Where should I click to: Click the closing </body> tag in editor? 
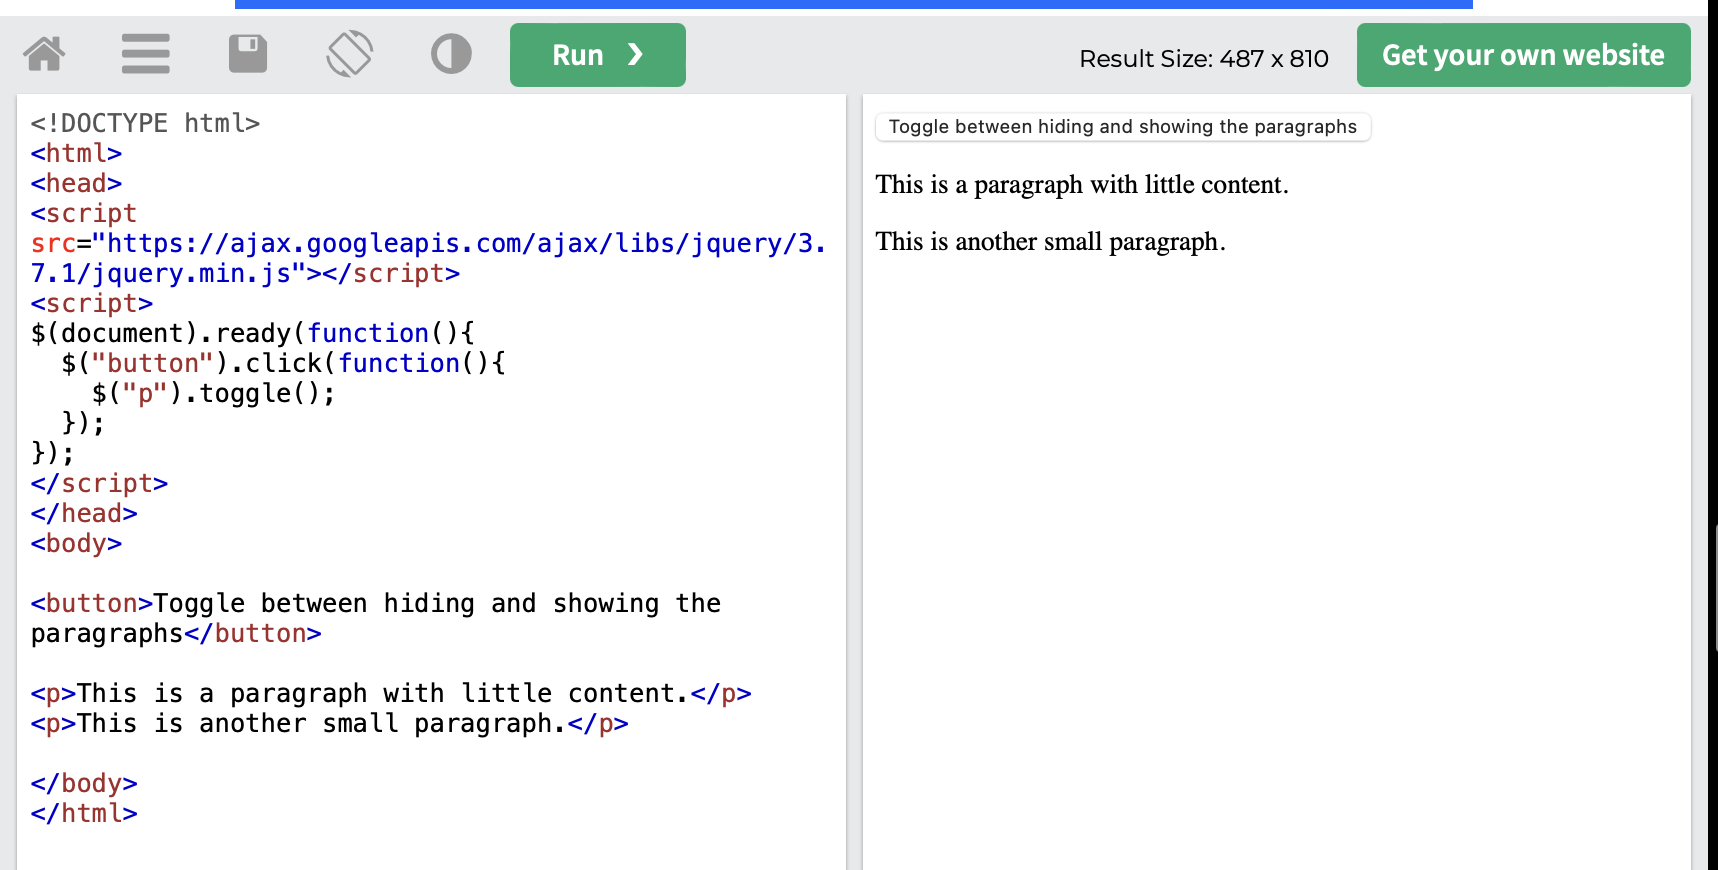84,783
